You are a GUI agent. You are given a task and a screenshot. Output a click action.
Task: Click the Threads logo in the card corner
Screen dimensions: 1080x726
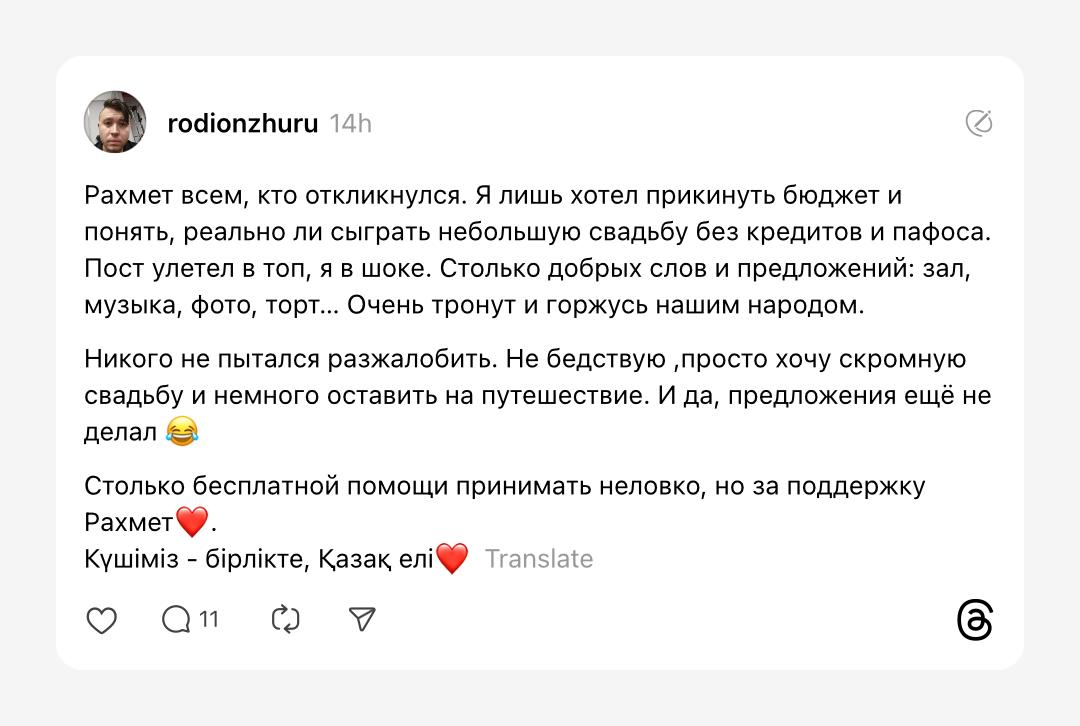coord(975,620)
